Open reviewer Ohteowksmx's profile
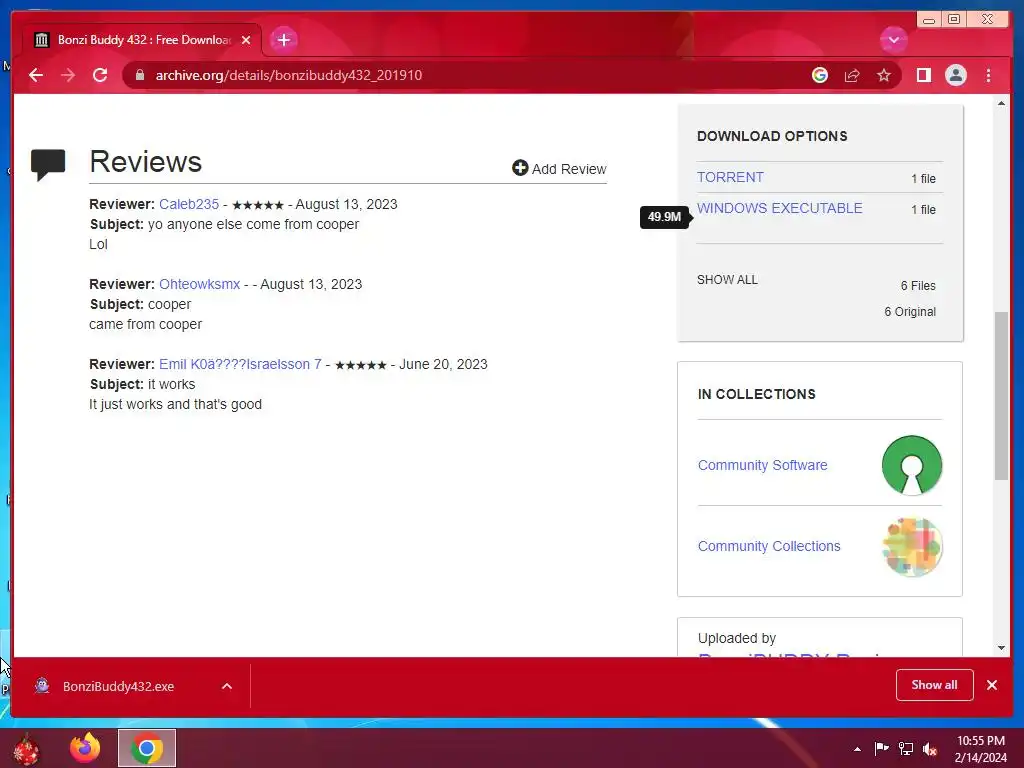This screenshot has width=1024, height=768. (x=200, y=284)
